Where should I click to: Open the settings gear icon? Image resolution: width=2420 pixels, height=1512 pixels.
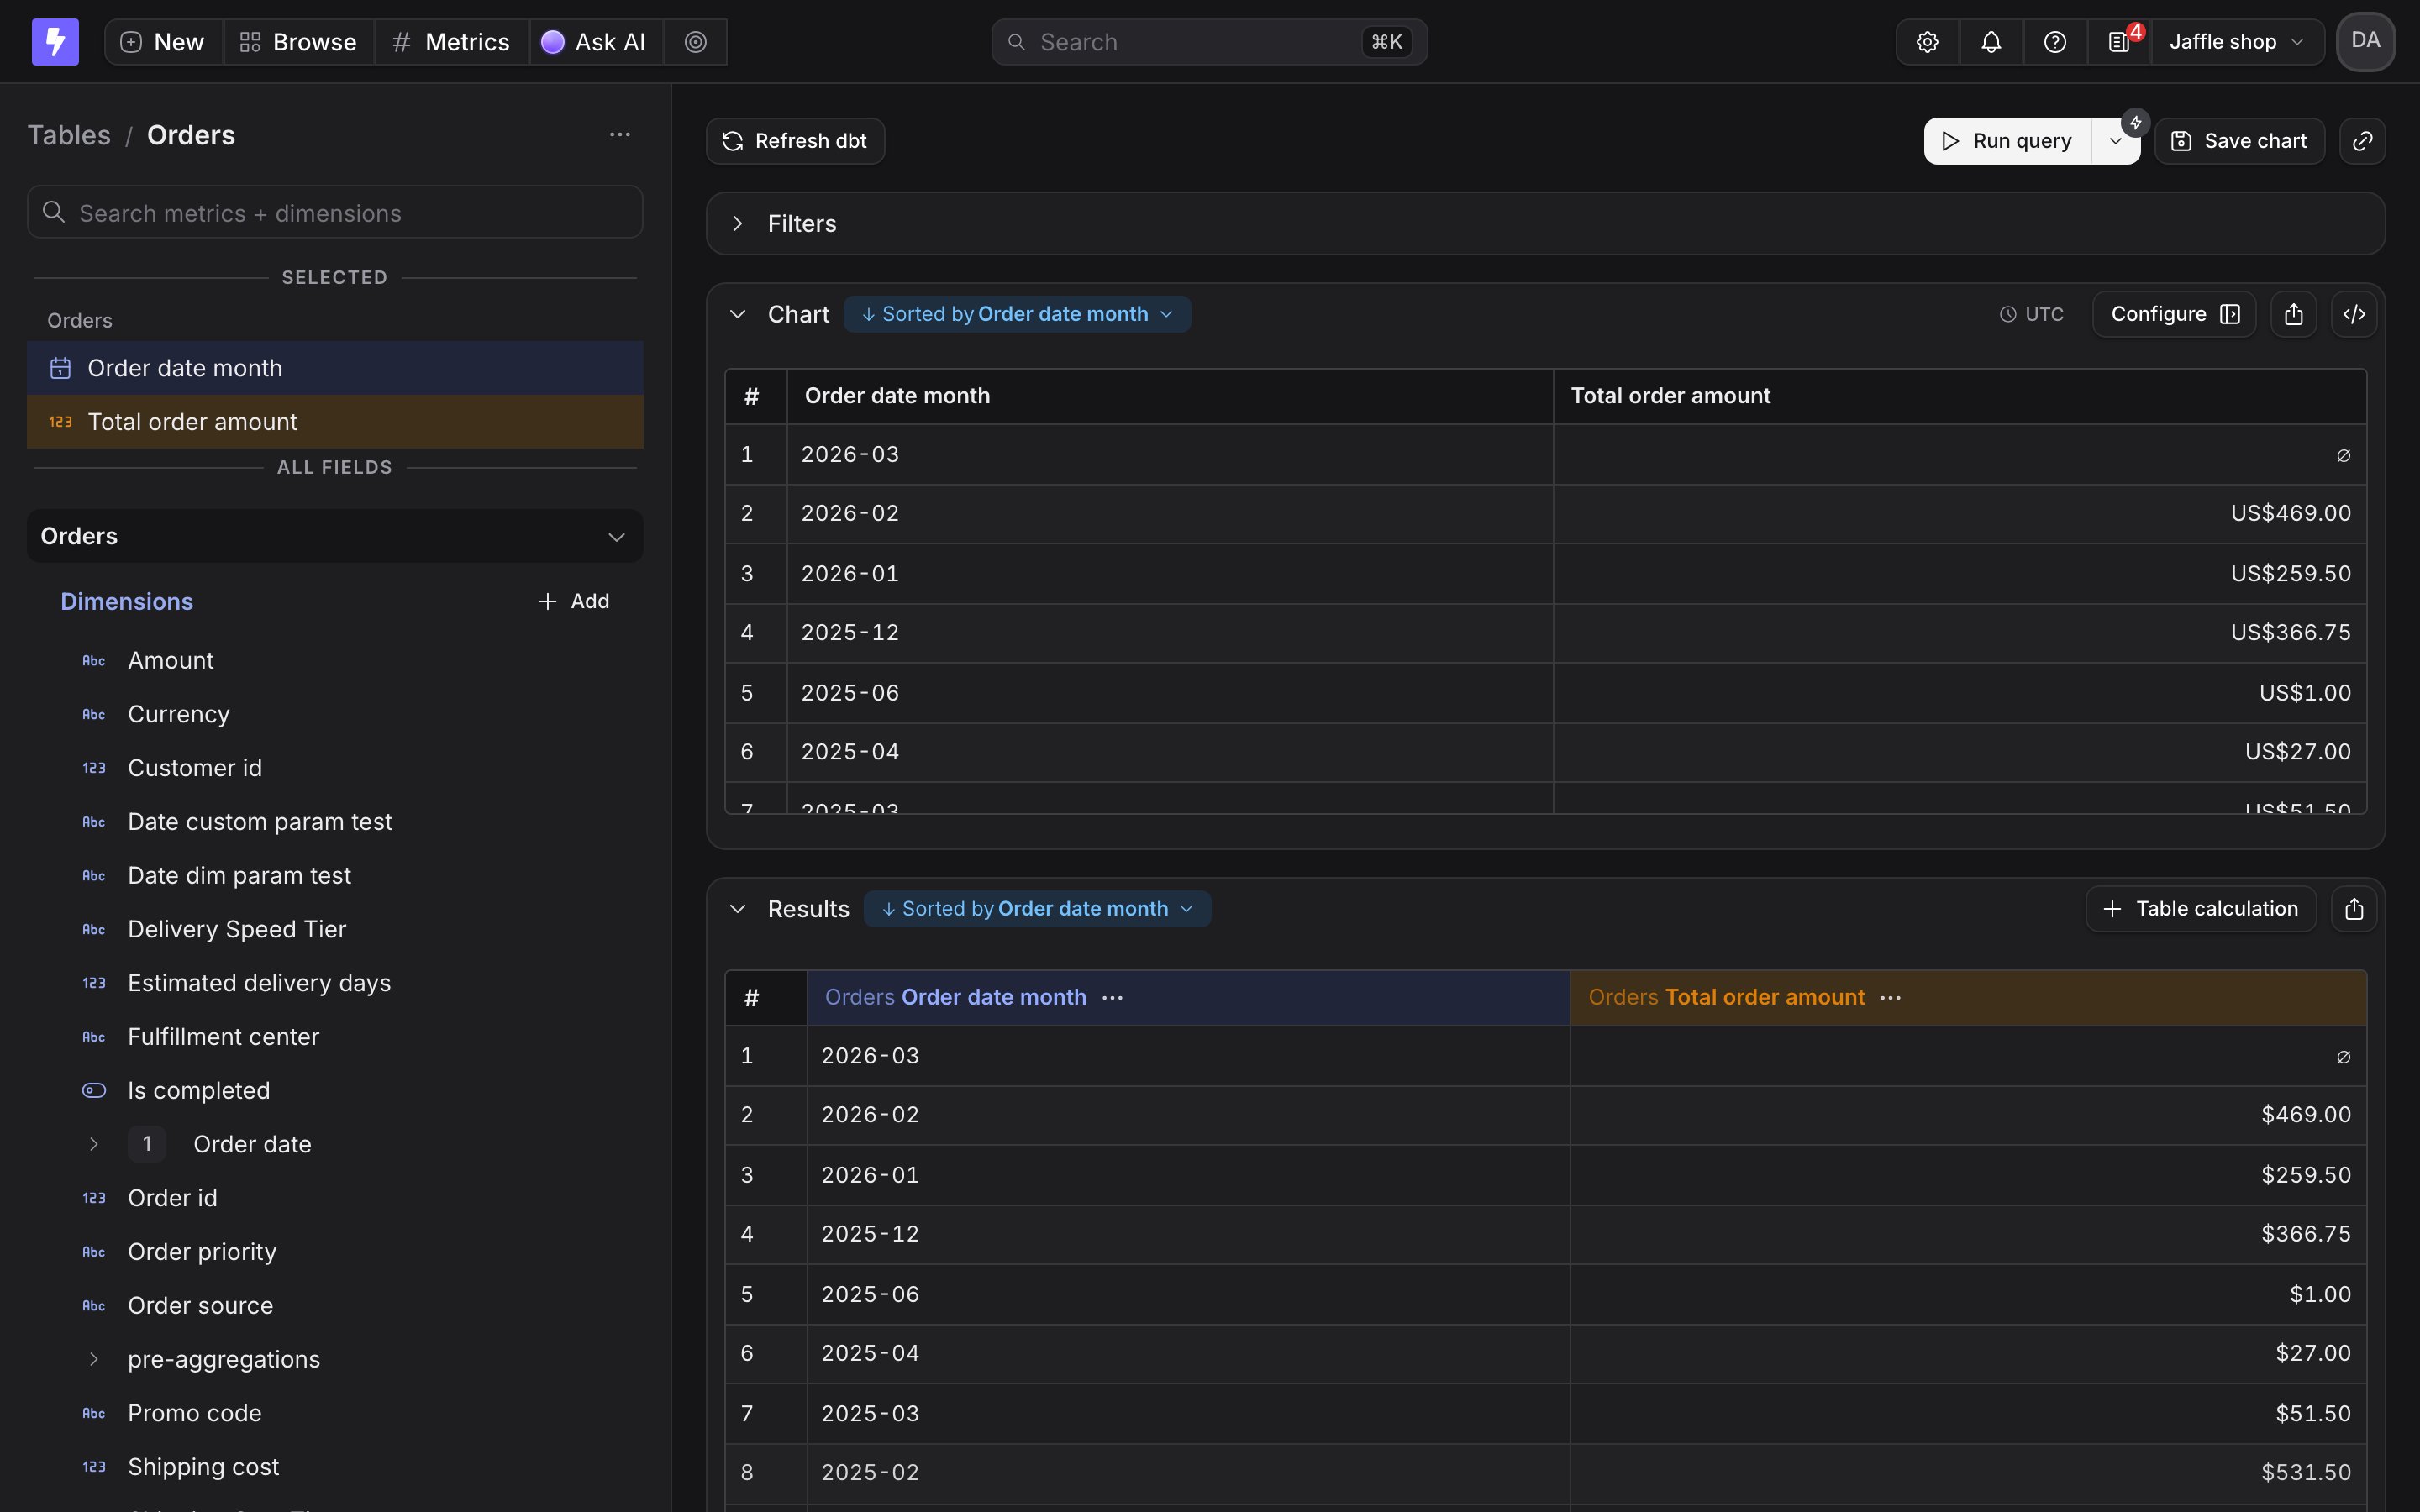pos(1927,42)
